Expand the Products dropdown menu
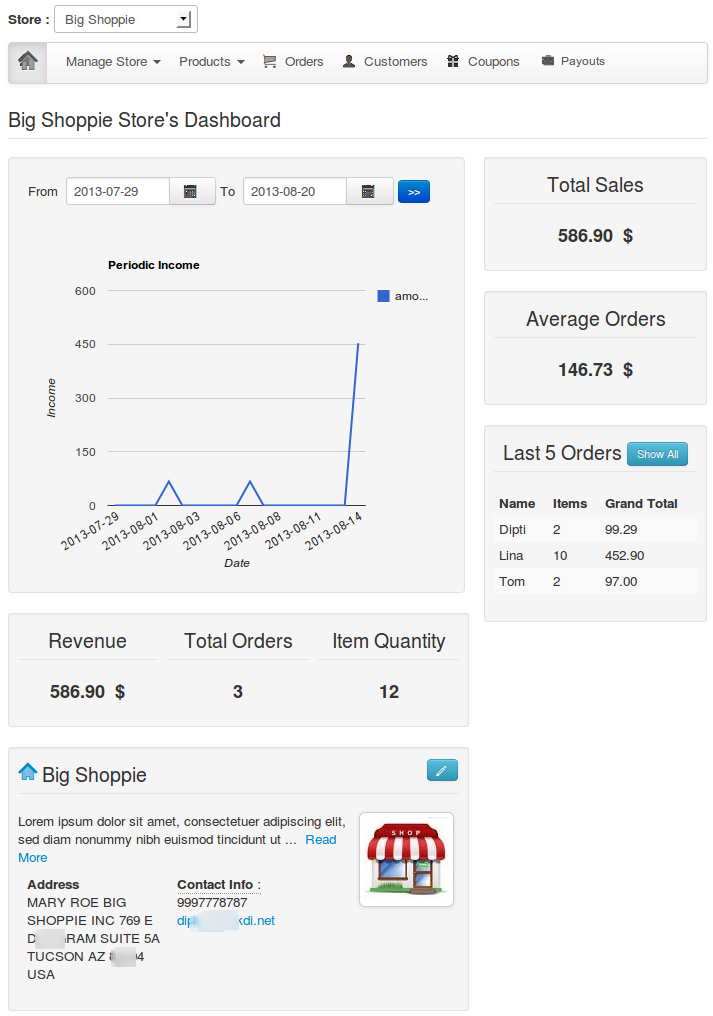Image resolution: width=713 pixels, height=1016 pixels. [211, 62]
